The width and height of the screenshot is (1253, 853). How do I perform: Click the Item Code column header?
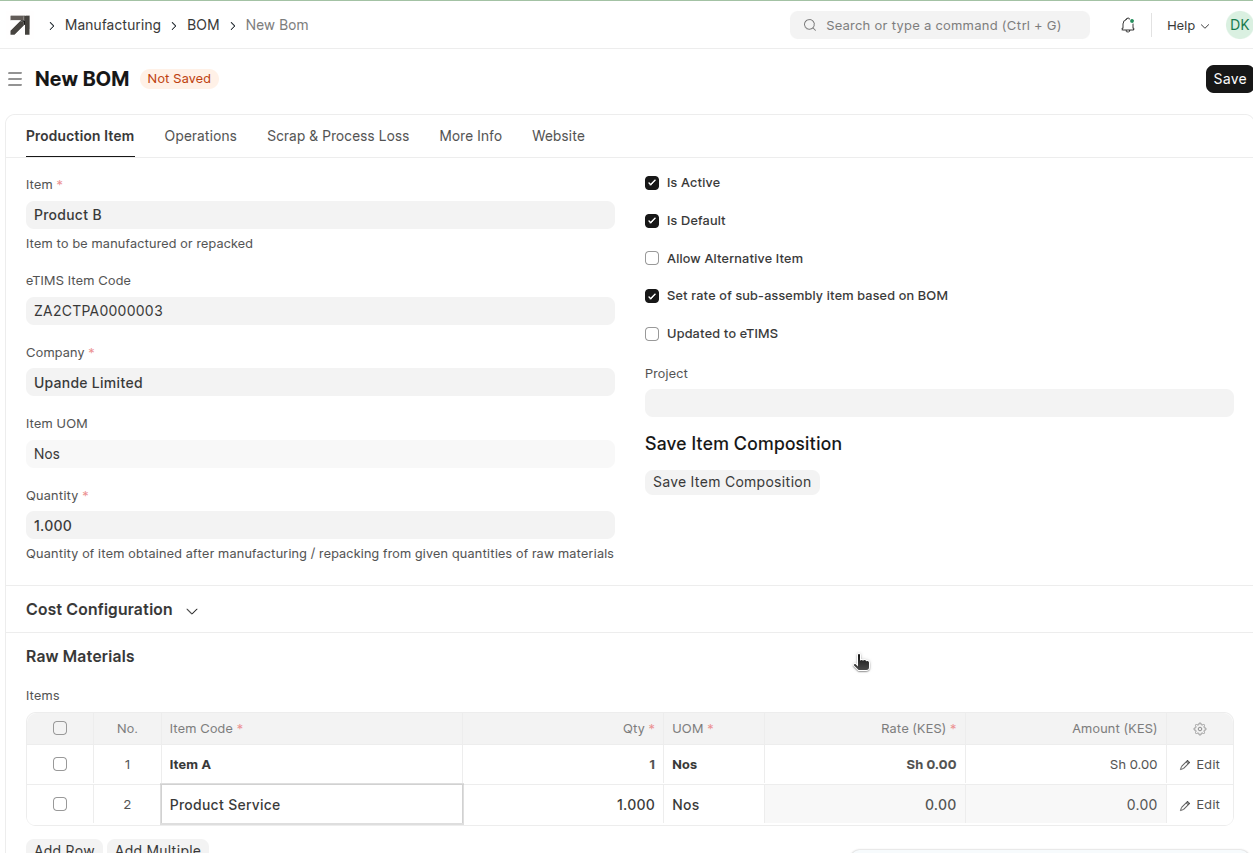click(312, 729)
